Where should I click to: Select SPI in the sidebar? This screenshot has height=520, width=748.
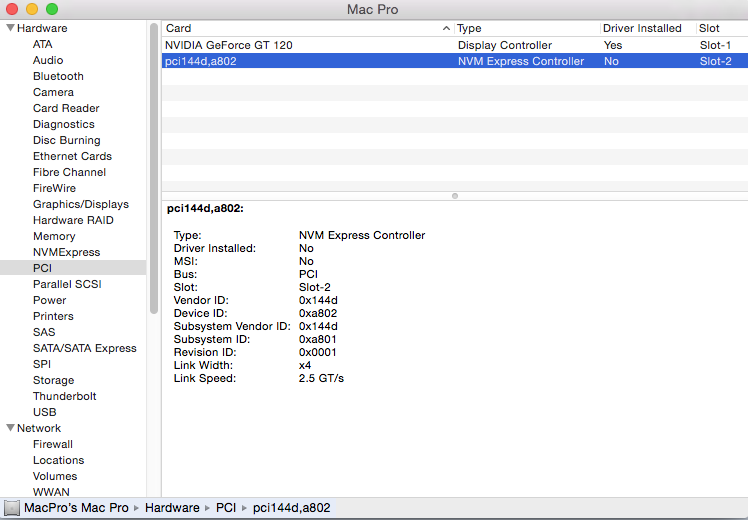click(42, 364)
